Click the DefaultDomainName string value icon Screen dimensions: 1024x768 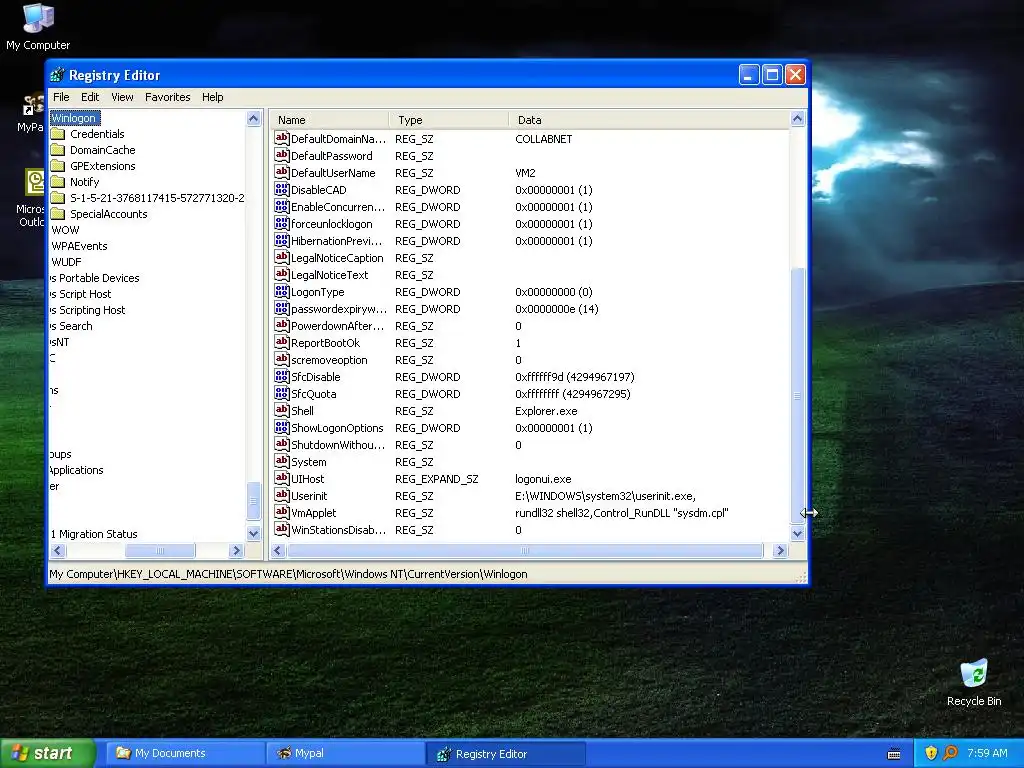pos(281,138)
